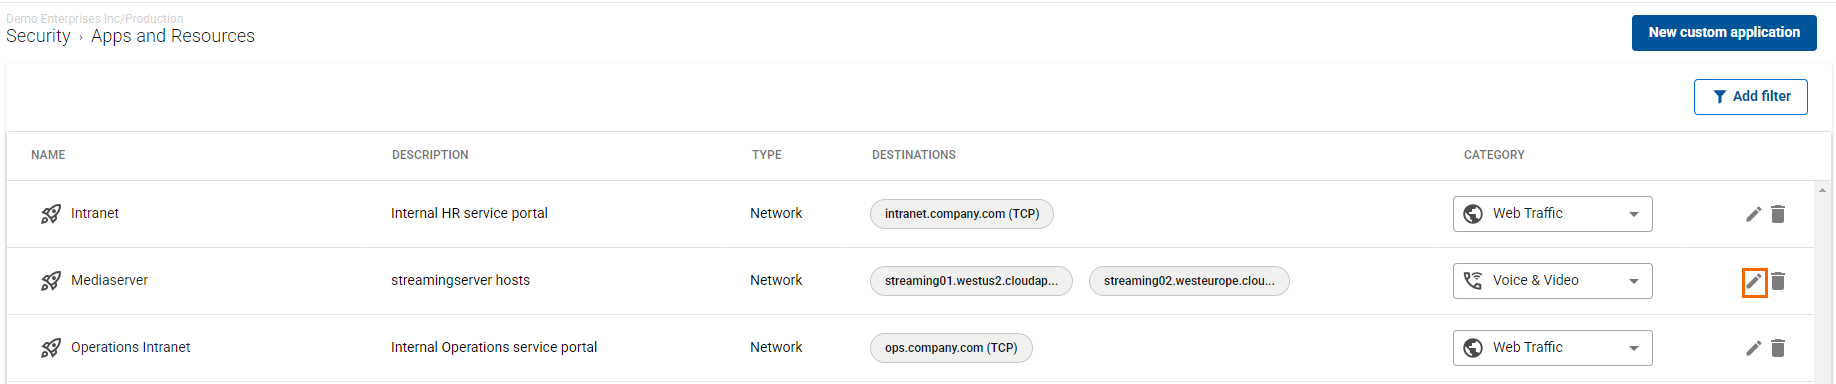
Task: Click the rocket icon beside Operations Intranet
Action: point(50,348)
